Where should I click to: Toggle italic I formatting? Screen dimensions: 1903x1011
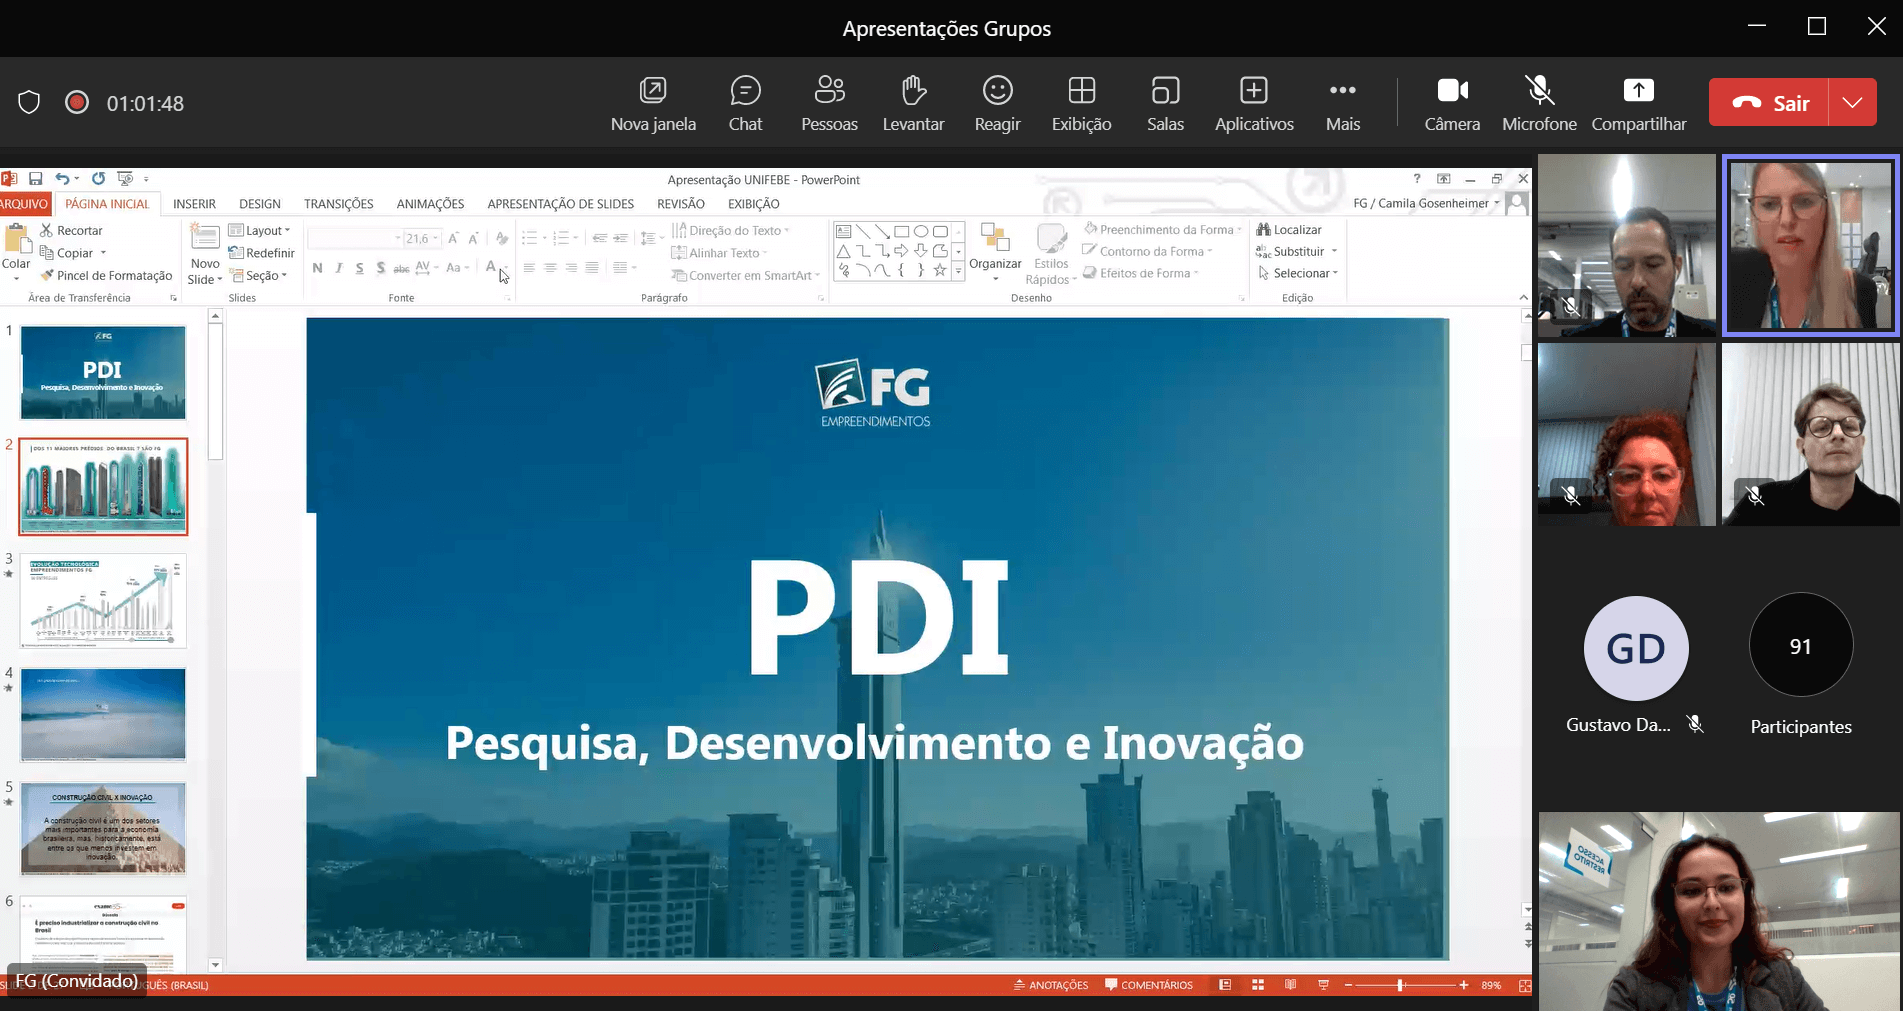[x=339, y=267]
